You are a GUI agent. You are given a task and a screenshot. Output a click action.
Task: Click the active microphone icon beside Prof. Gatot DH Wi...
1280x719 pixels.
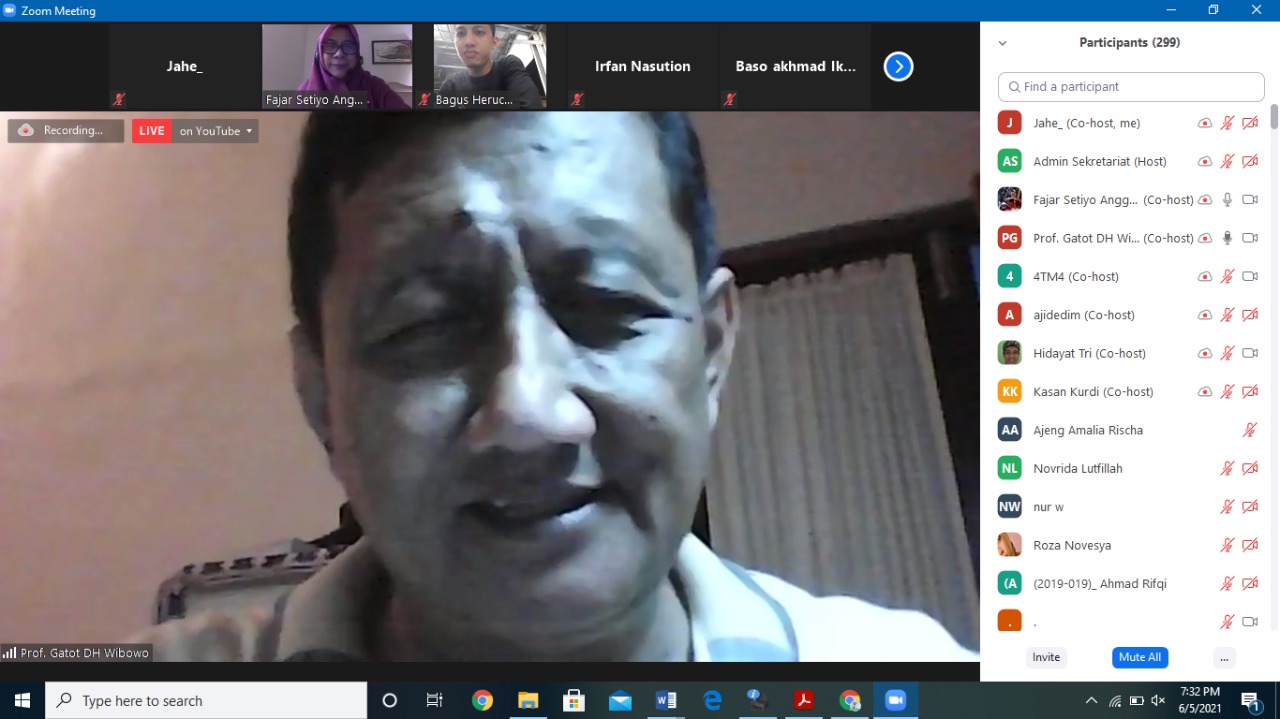coord(1227,238)
